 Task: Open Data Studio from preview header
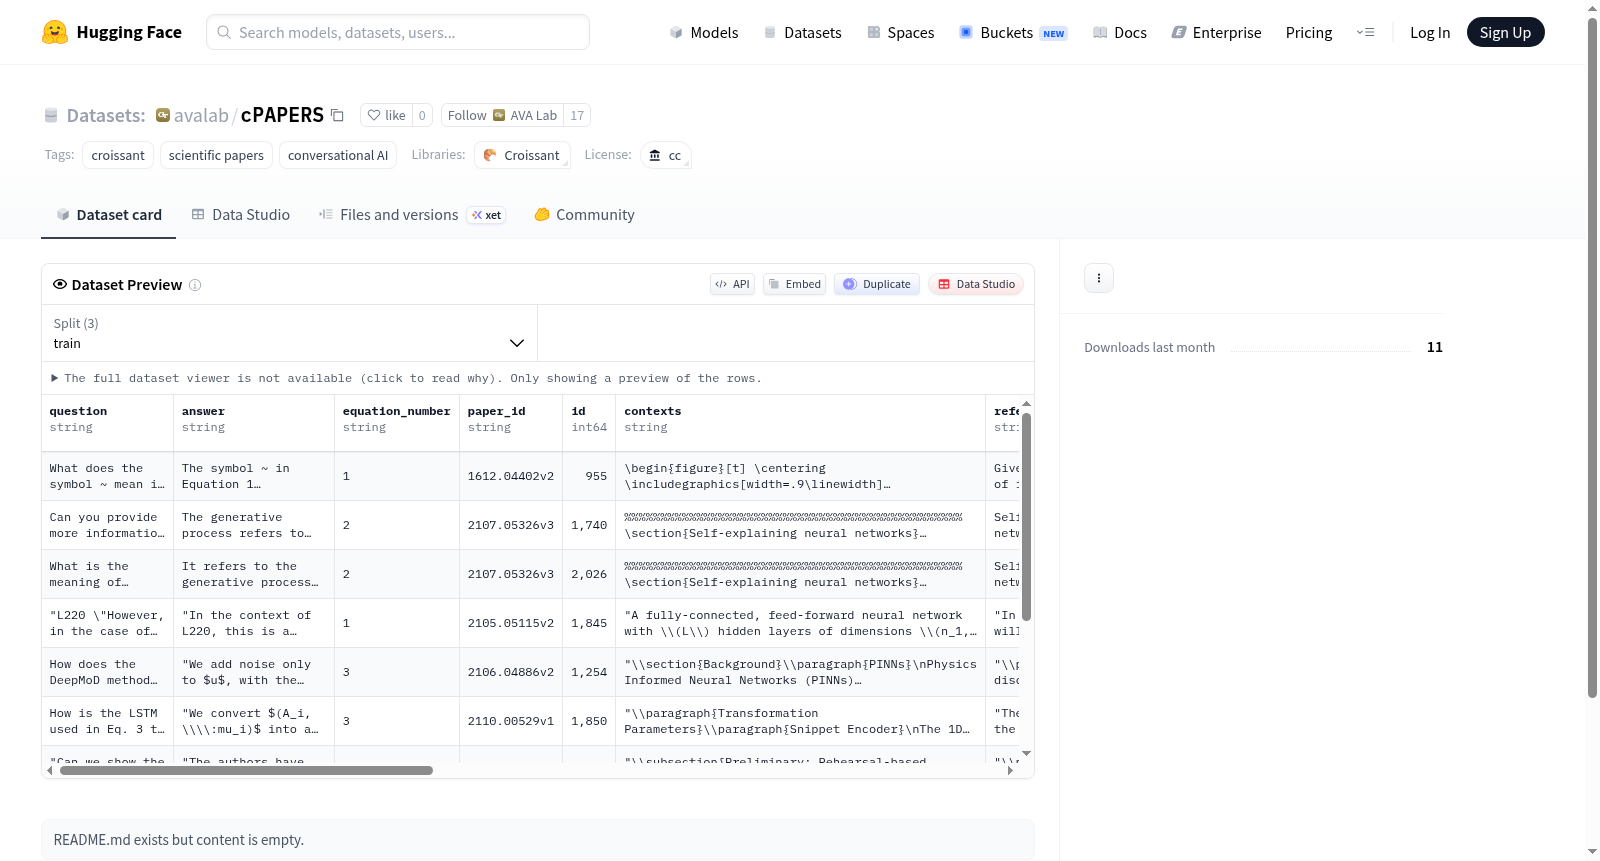976,284
